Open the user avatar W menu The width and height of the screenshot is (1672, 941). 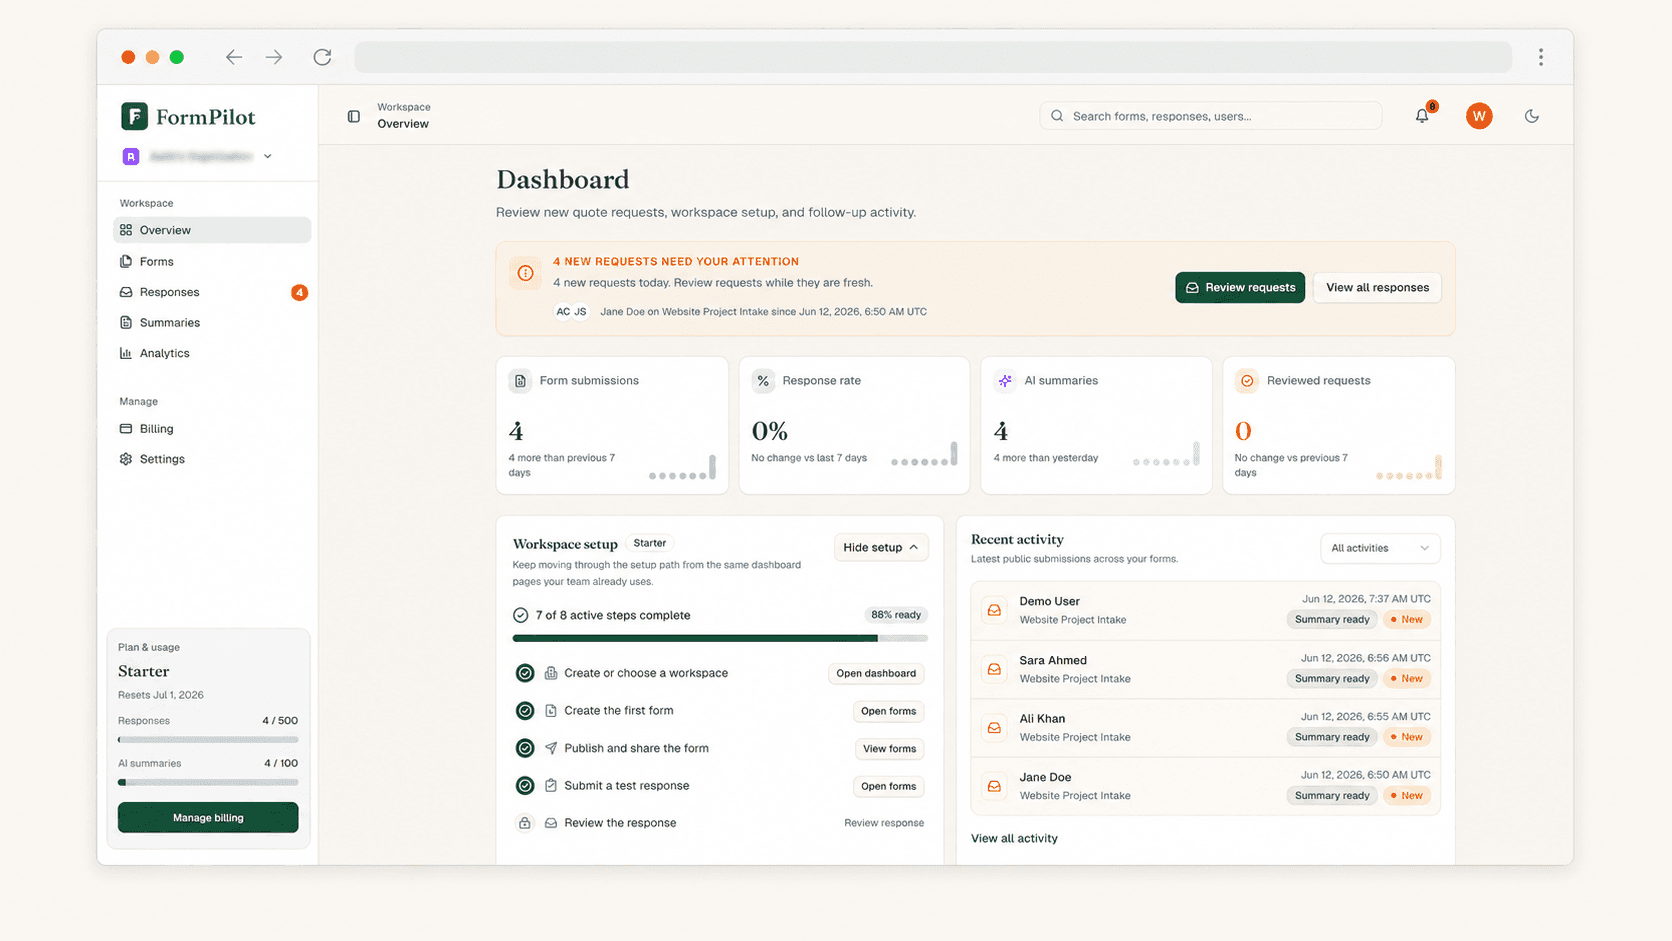[1479, 116]
